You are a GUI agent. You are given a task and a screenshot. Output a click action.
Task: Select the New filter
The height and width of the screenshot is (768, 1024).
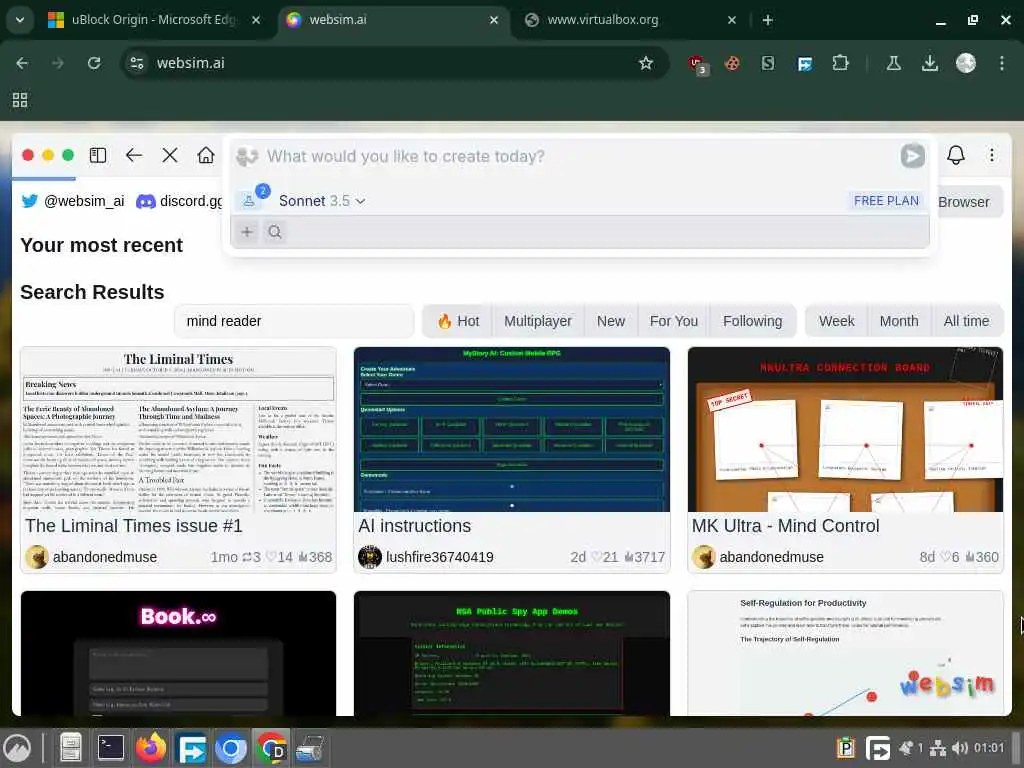[611, 321]
